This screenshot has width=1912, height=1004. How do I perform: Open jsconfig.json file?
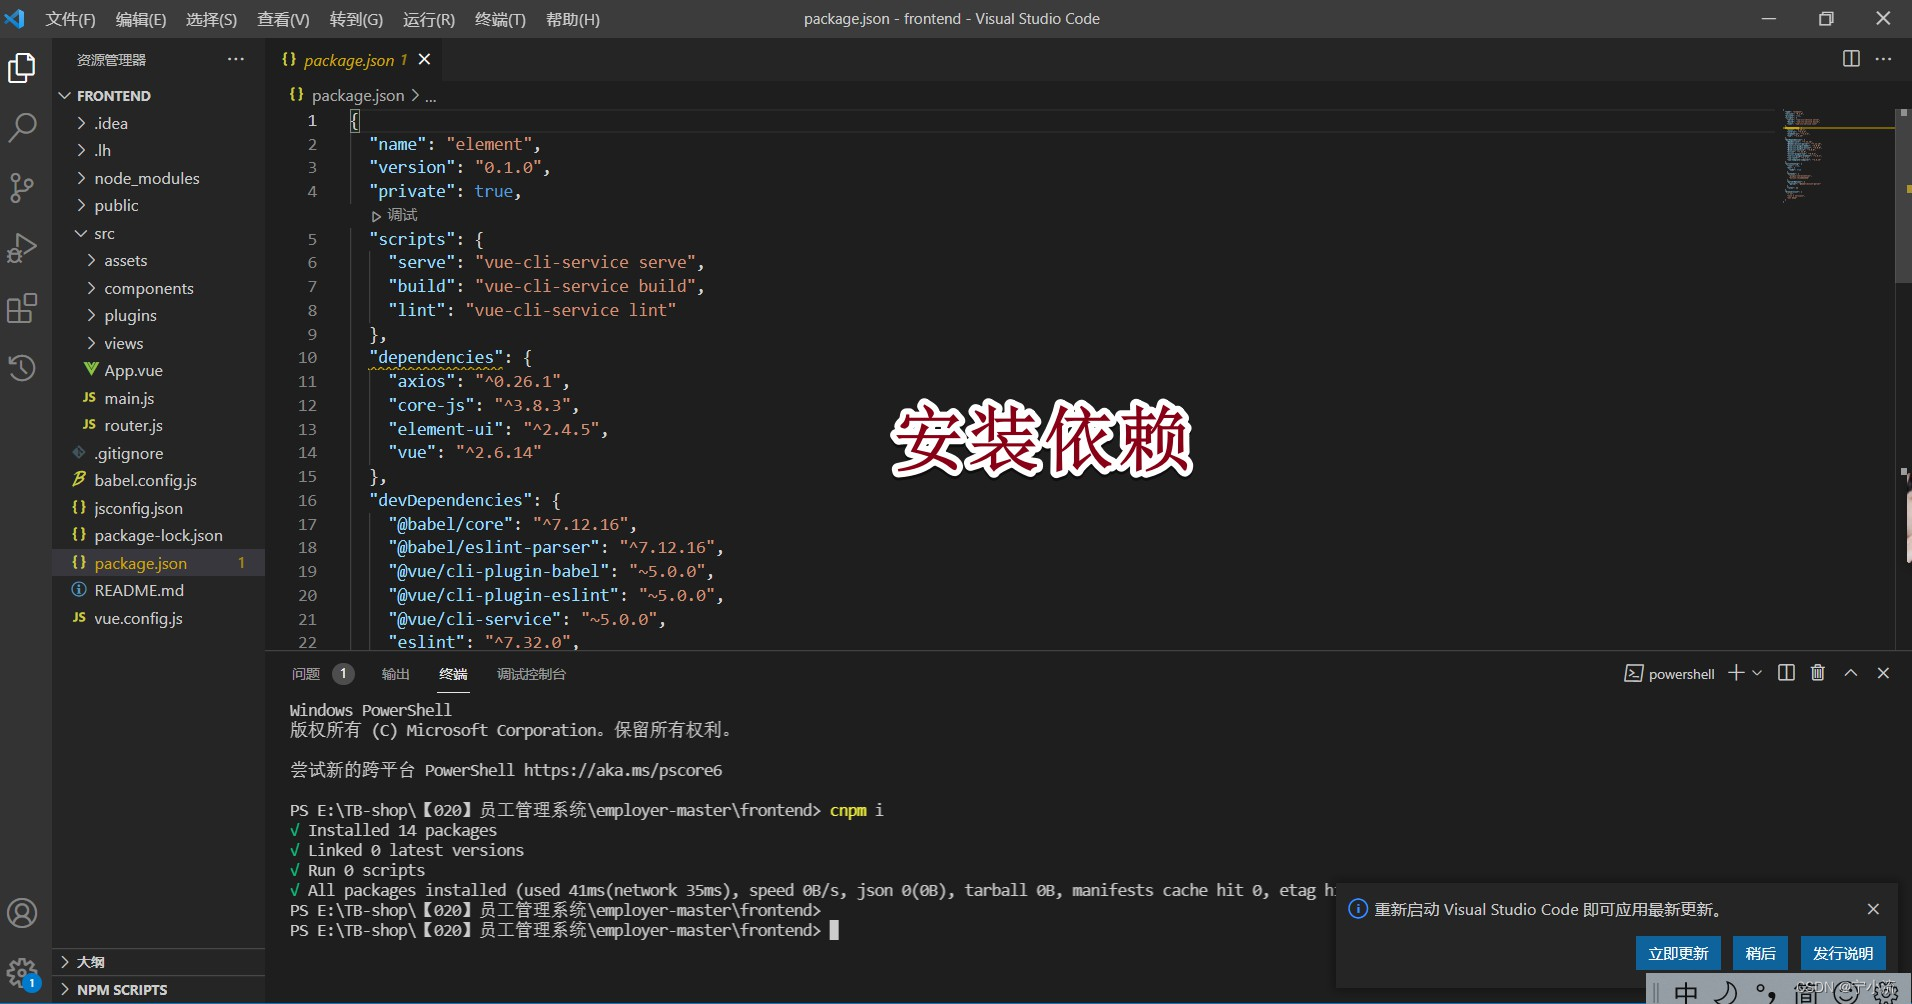[158, 508]
